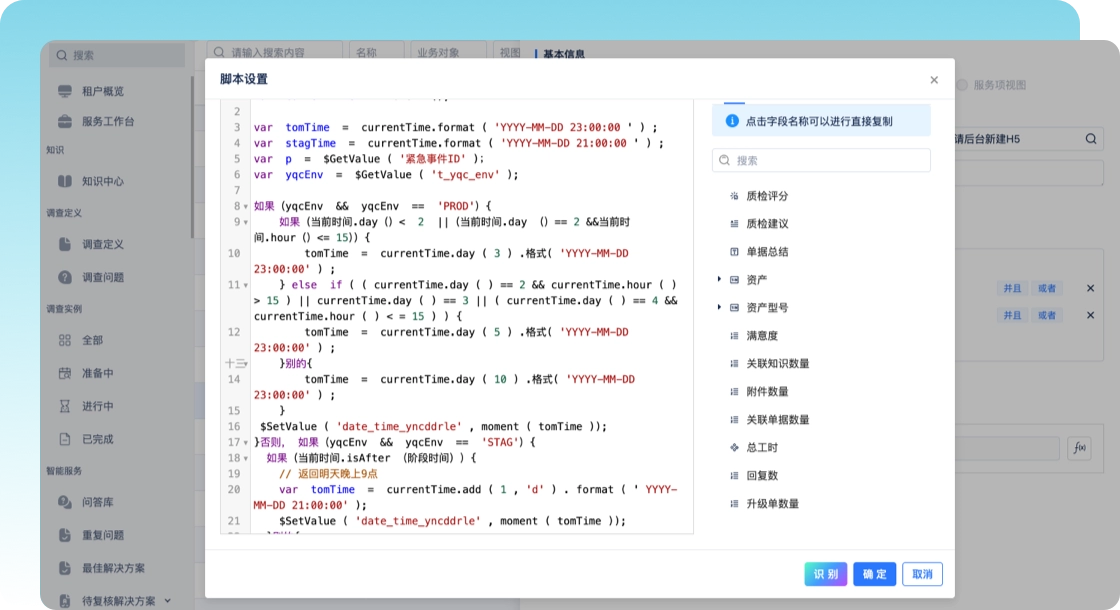Copy the 满意度 field name
The image size is (1120, 610).
click(762, 335)
